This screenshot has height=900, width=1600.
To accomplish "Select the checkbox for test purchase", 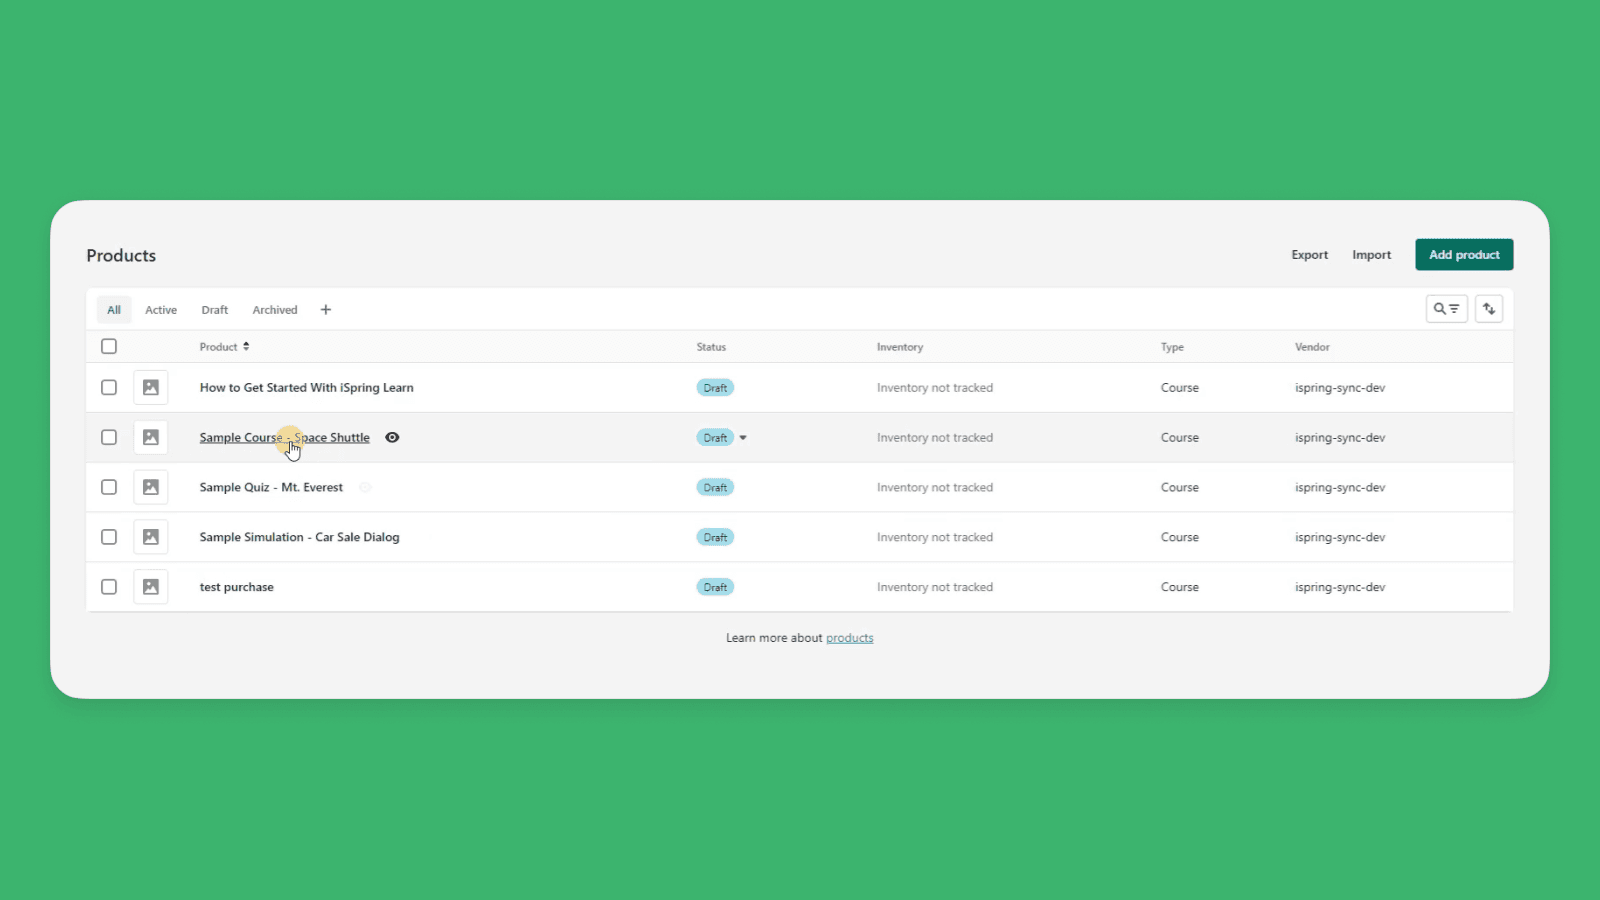I will click(x=109, y=587).
